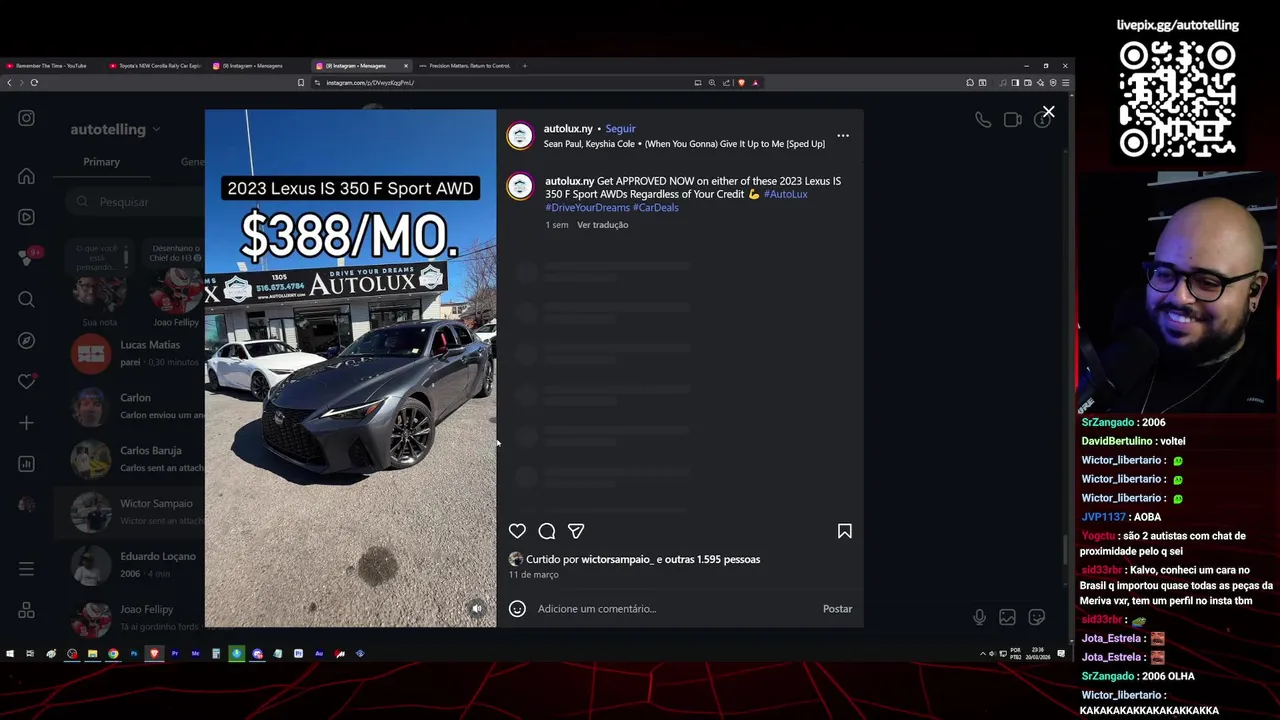Screen dimensions: 1280x720
Task: Open the Search magnifier in sidebar
Action: tap(26, 299)
